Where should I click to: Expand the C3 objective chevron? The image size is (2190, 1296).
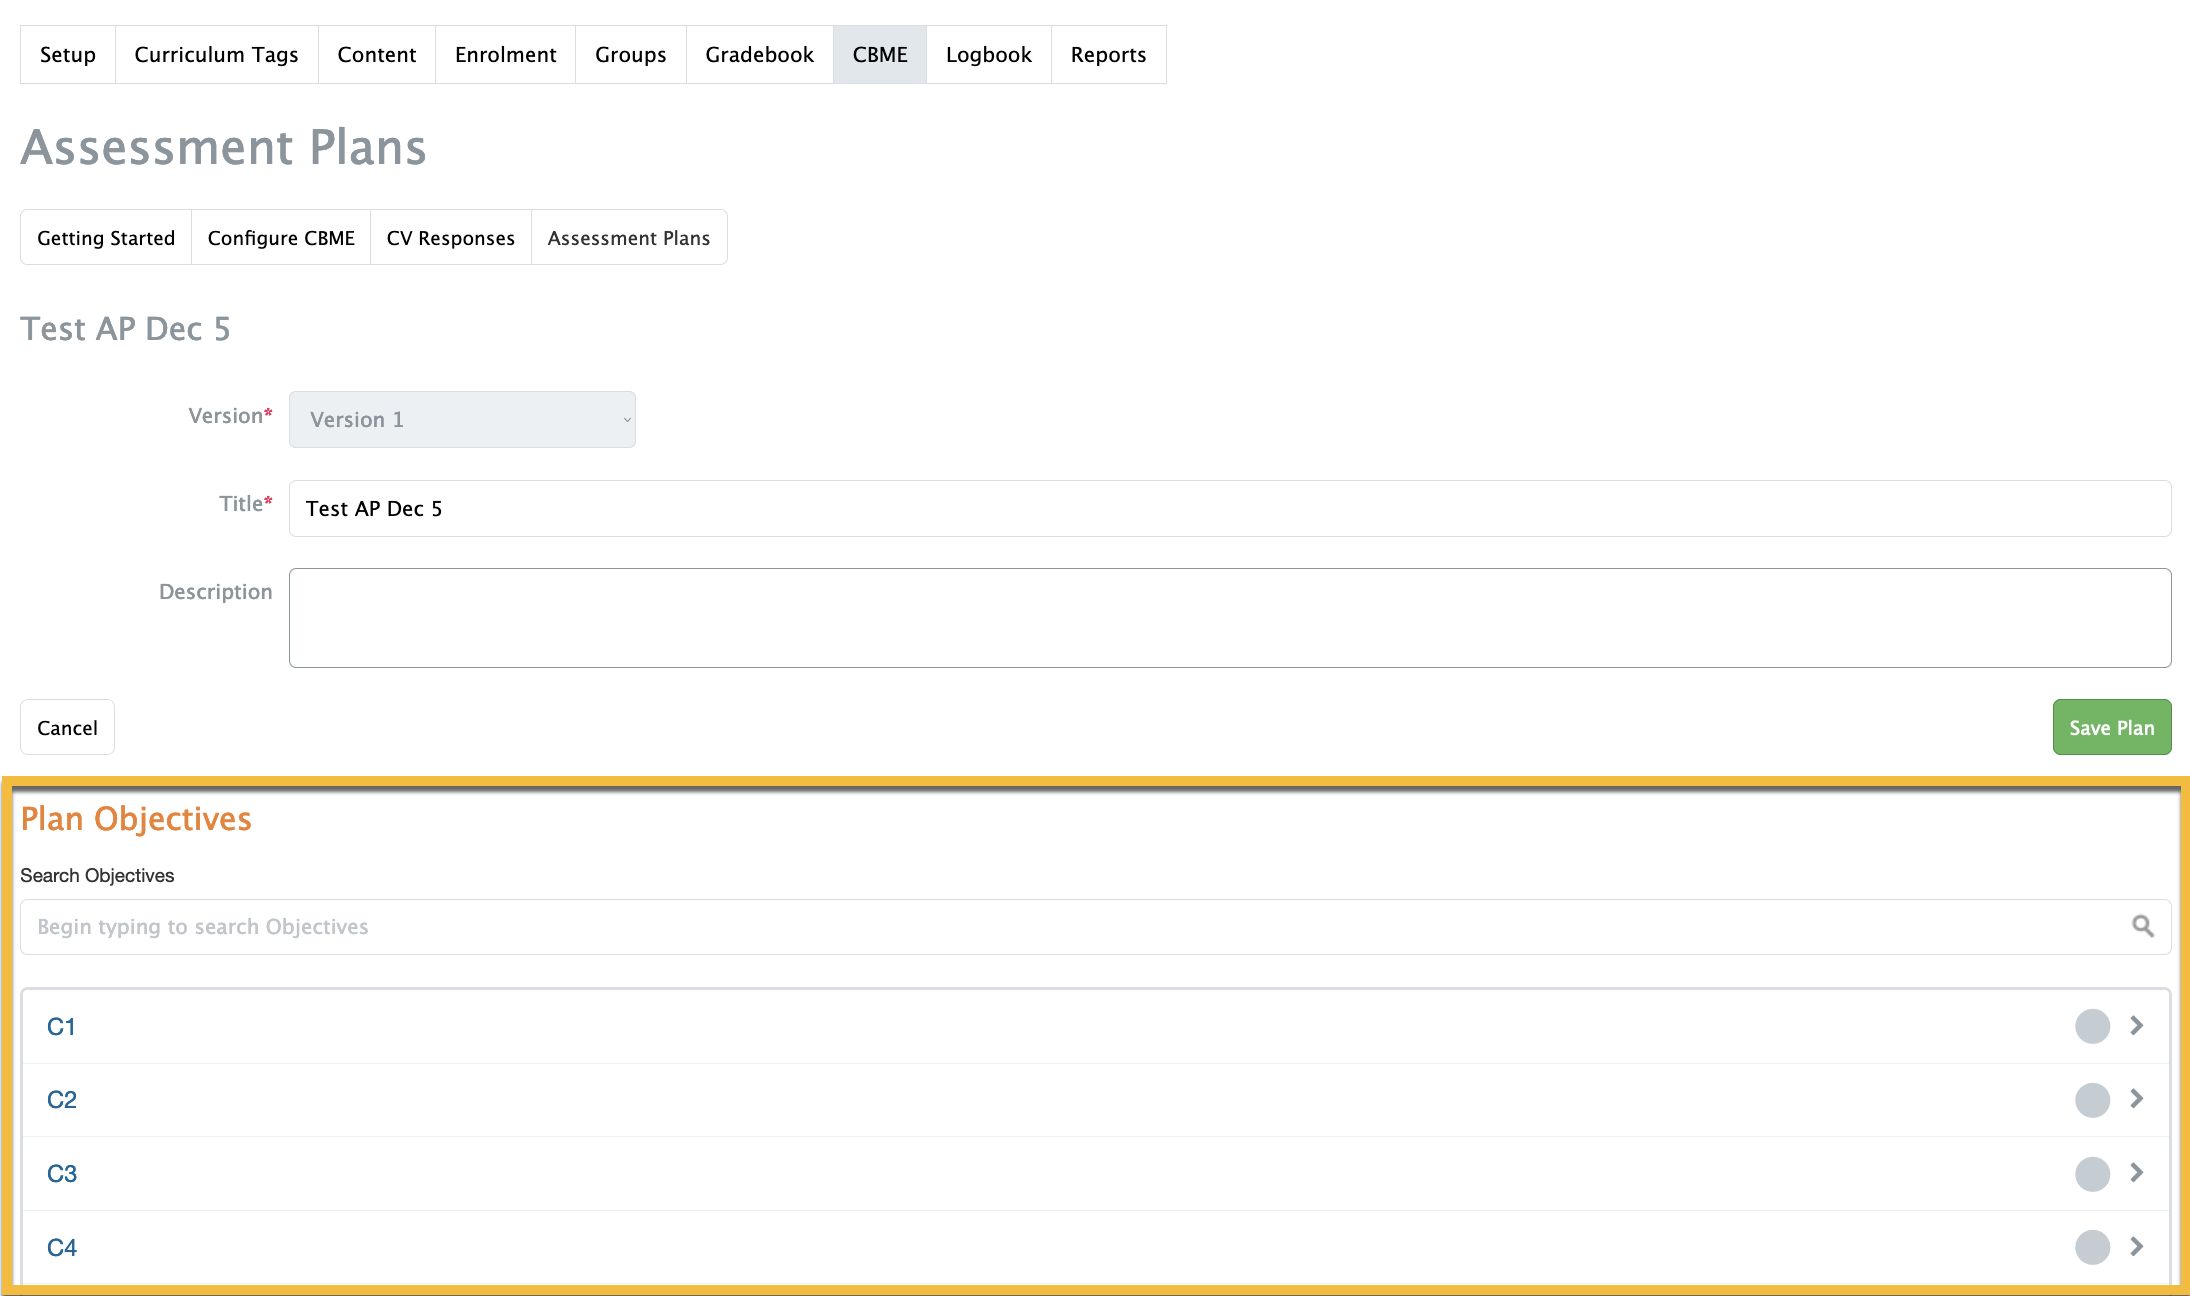2137,1173
